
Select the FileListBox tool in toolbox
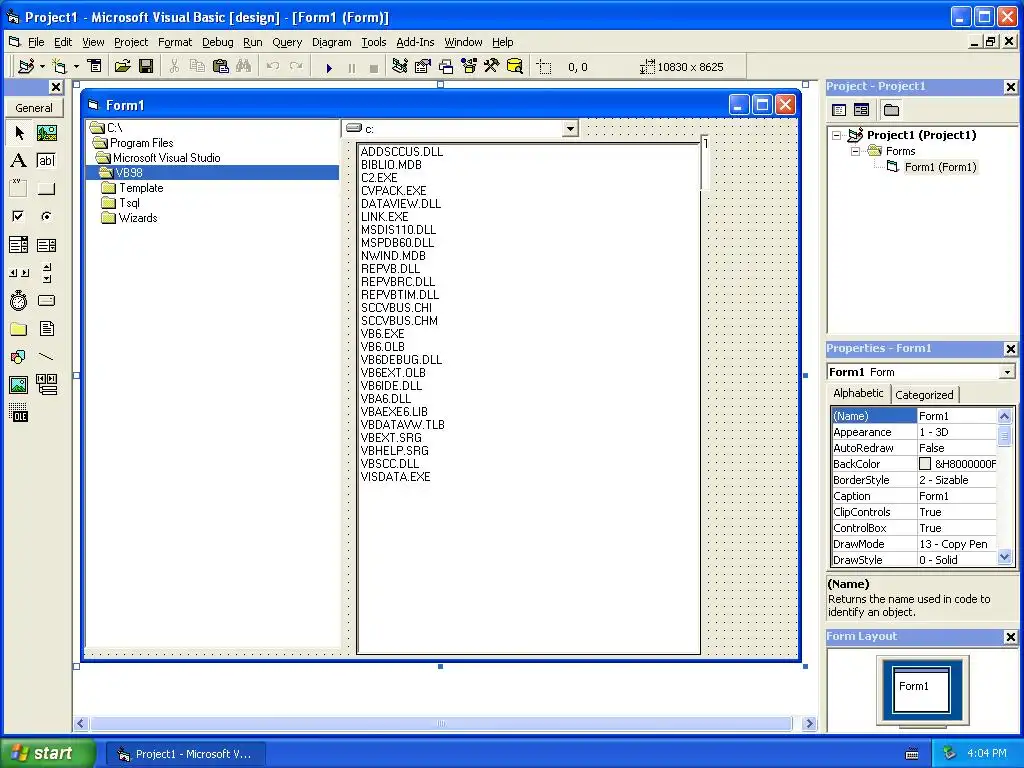point(46,328)
